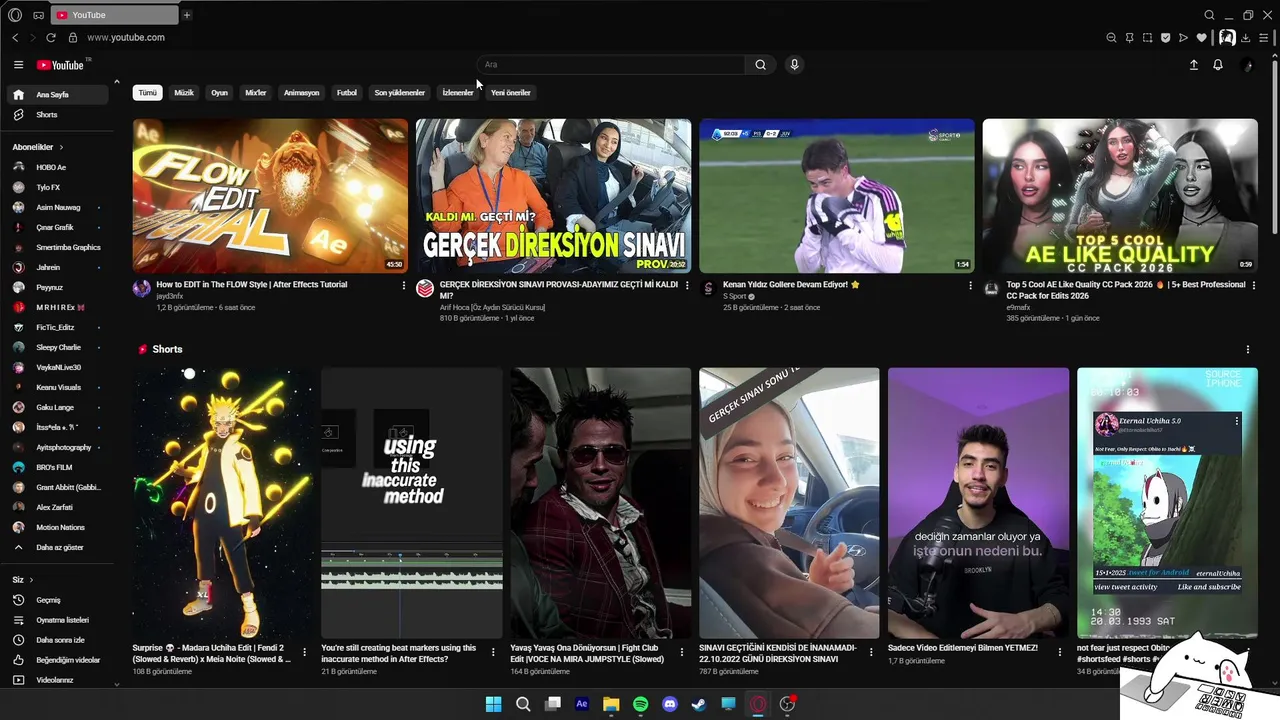Viewport: 1280px width, 720px height.
Task: Open Daha sonra izle in the sidebar
Action: click(59, 640)
